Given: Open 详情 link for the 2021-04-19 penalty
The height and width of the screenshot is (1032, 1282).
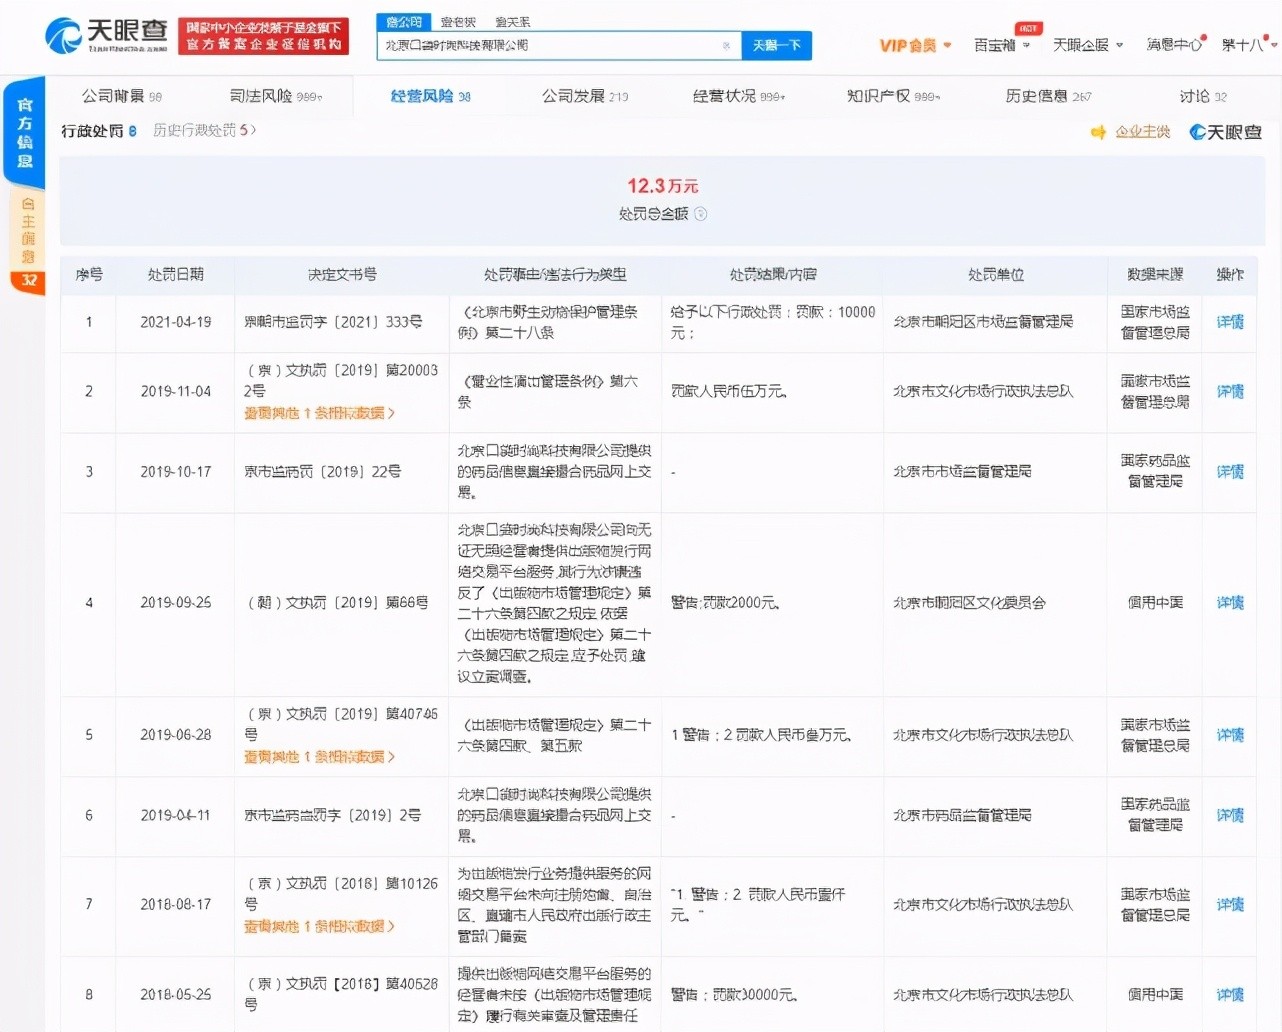Looking at the screenshot, I should pos(1229,322).
